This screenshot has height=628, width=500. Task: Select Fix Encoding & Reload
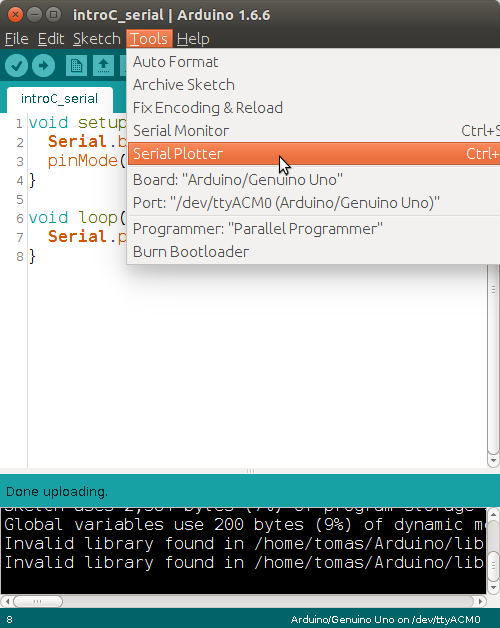313,108
